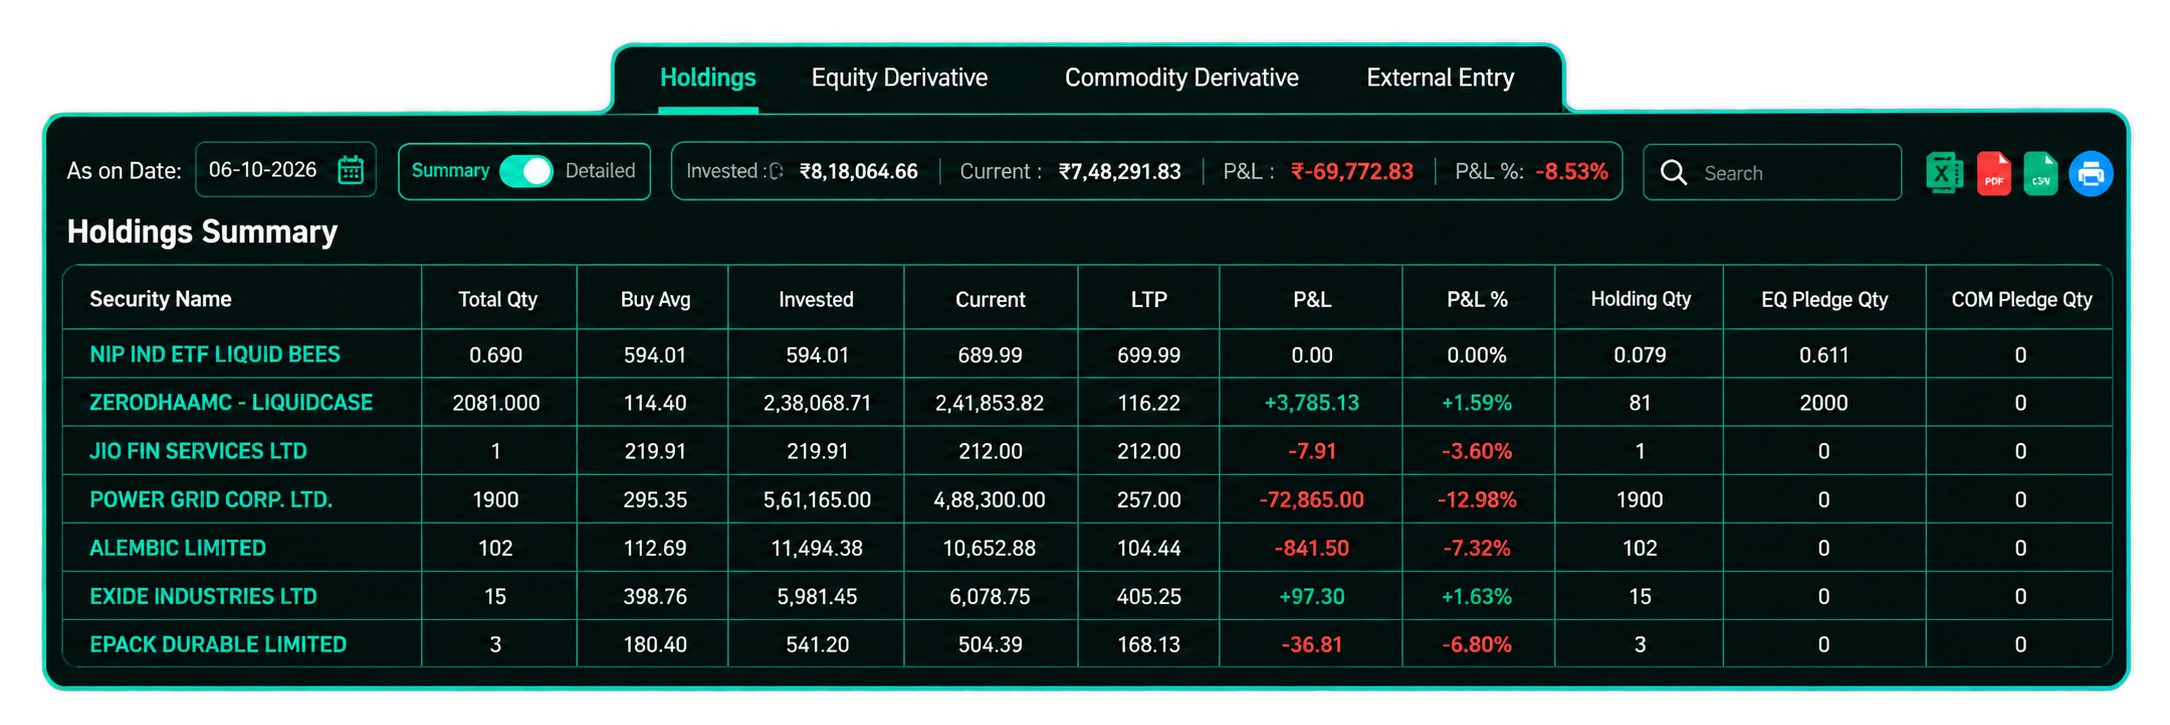Screen dimensions: 2170x725
Task: Export holdings to Excel file
Action: [x=1944, y=173]
